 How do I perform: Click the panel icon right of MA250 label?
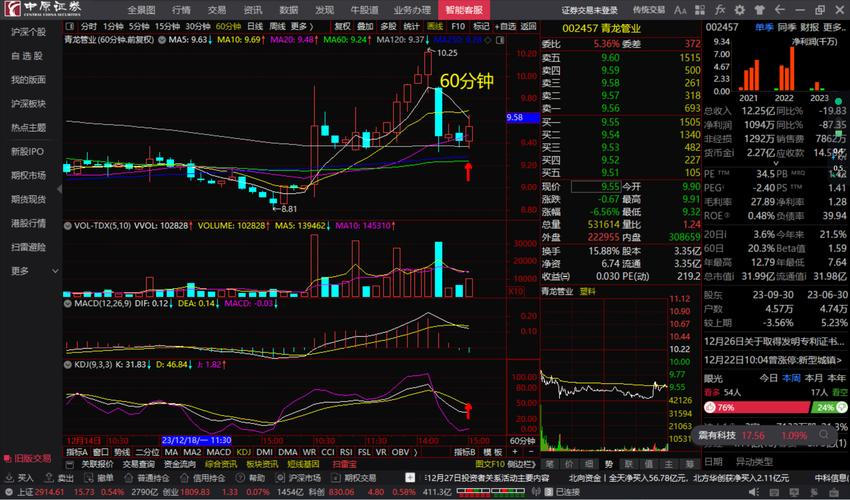pos(500,40)
